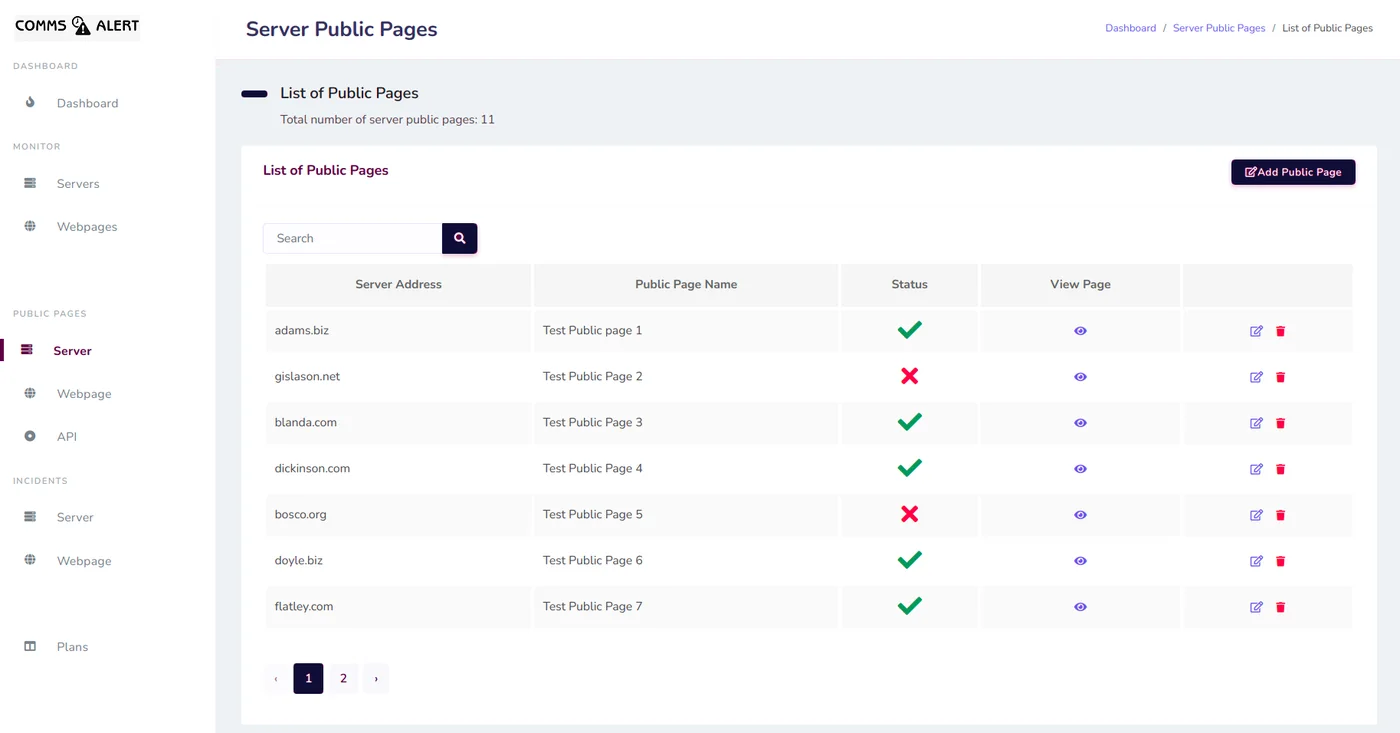1400x733 pixels.
Task: Click red cross status for gislason.net
Action: [x=909, y=376]
